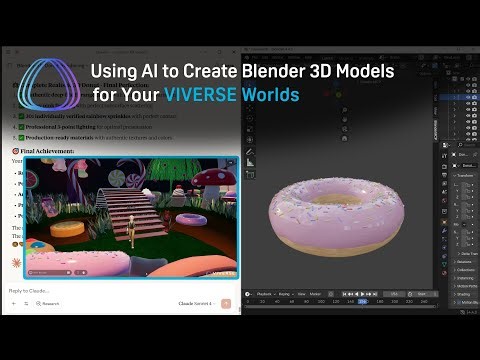Expand the Delta Transform panel

(467, 254)
